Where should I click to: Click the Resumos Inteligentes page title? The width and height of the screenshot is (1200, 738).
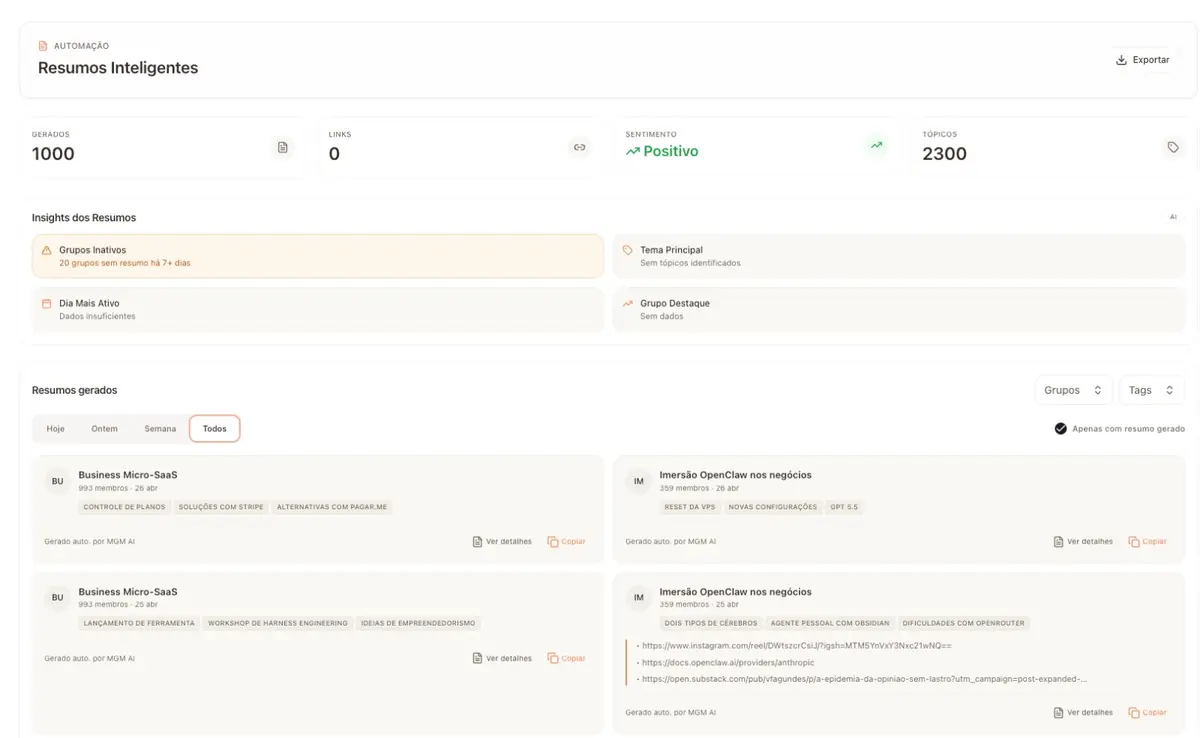(118, 68)
